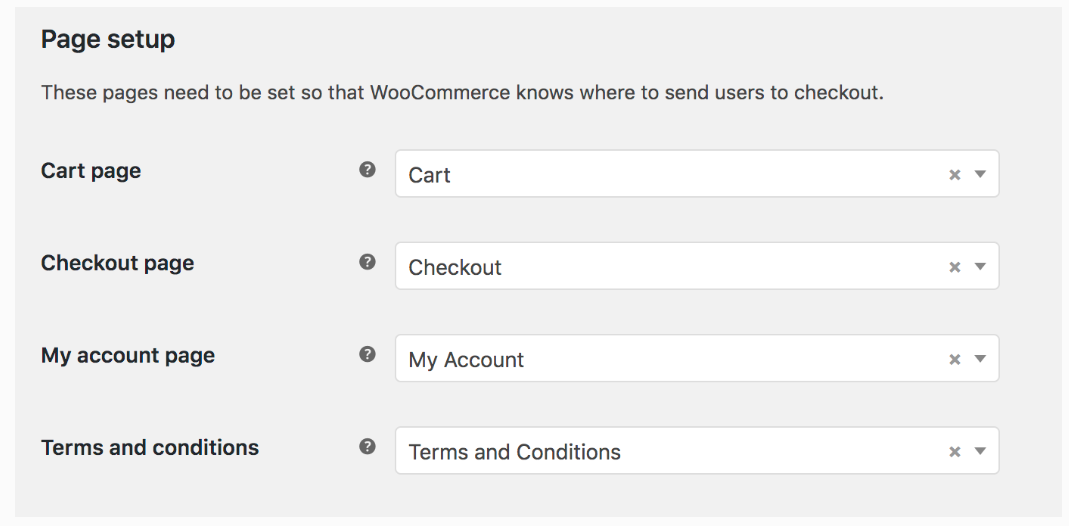Click the selected 'Cart' value text

(430, 175)
